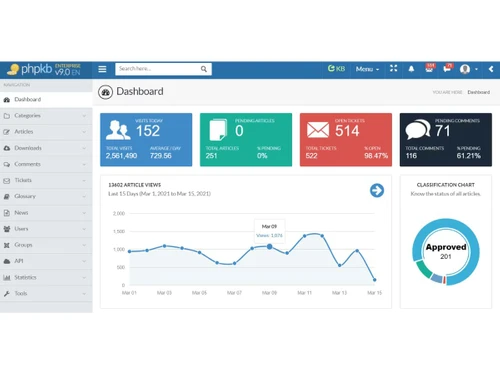Click the visitors icon on Visits Today card
This screenshot has width=500, height=375.
tap(118, 130)
